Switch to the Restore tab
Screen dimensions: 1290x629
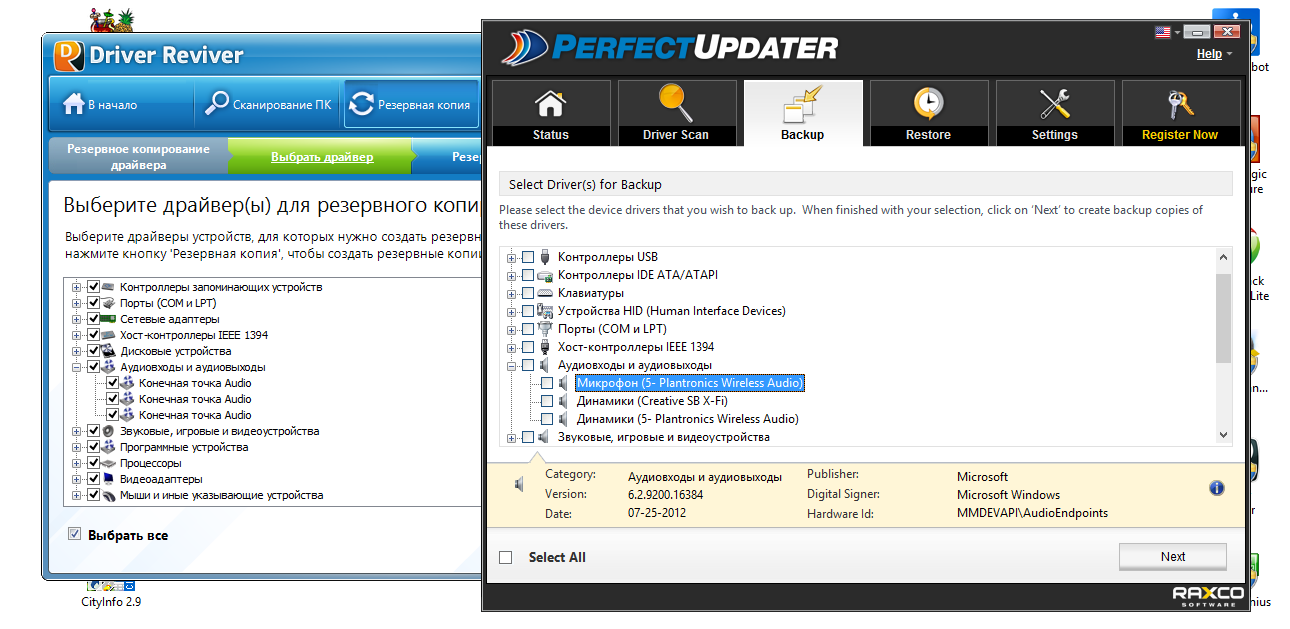tap(928, 113)
